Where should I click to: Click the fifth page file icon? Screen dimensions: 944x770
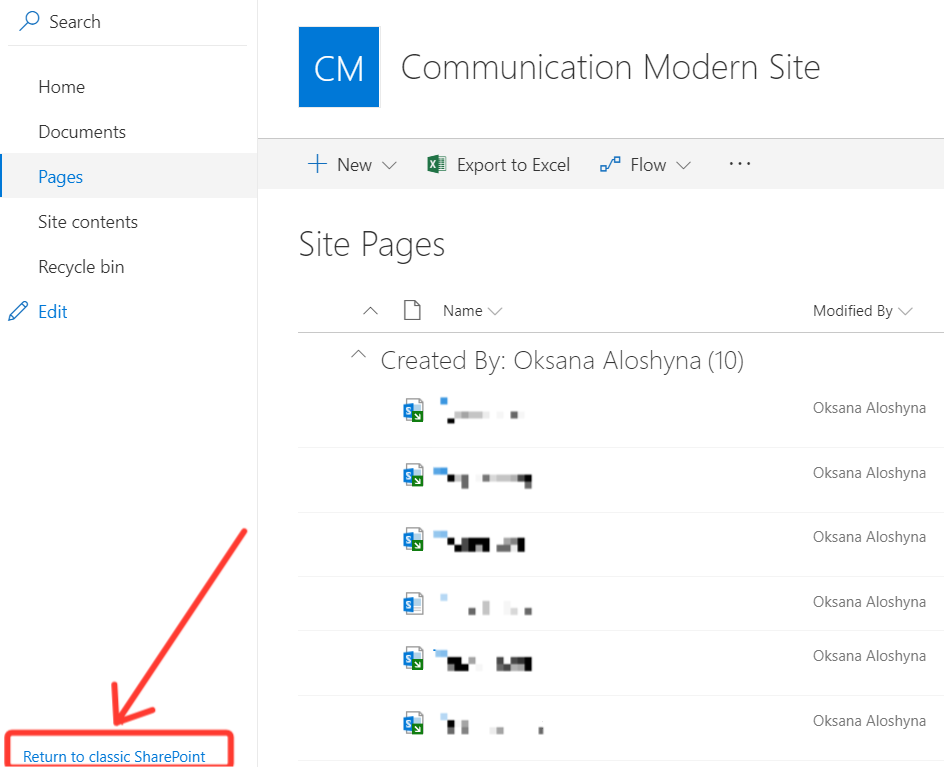click(x=413, y=659)
